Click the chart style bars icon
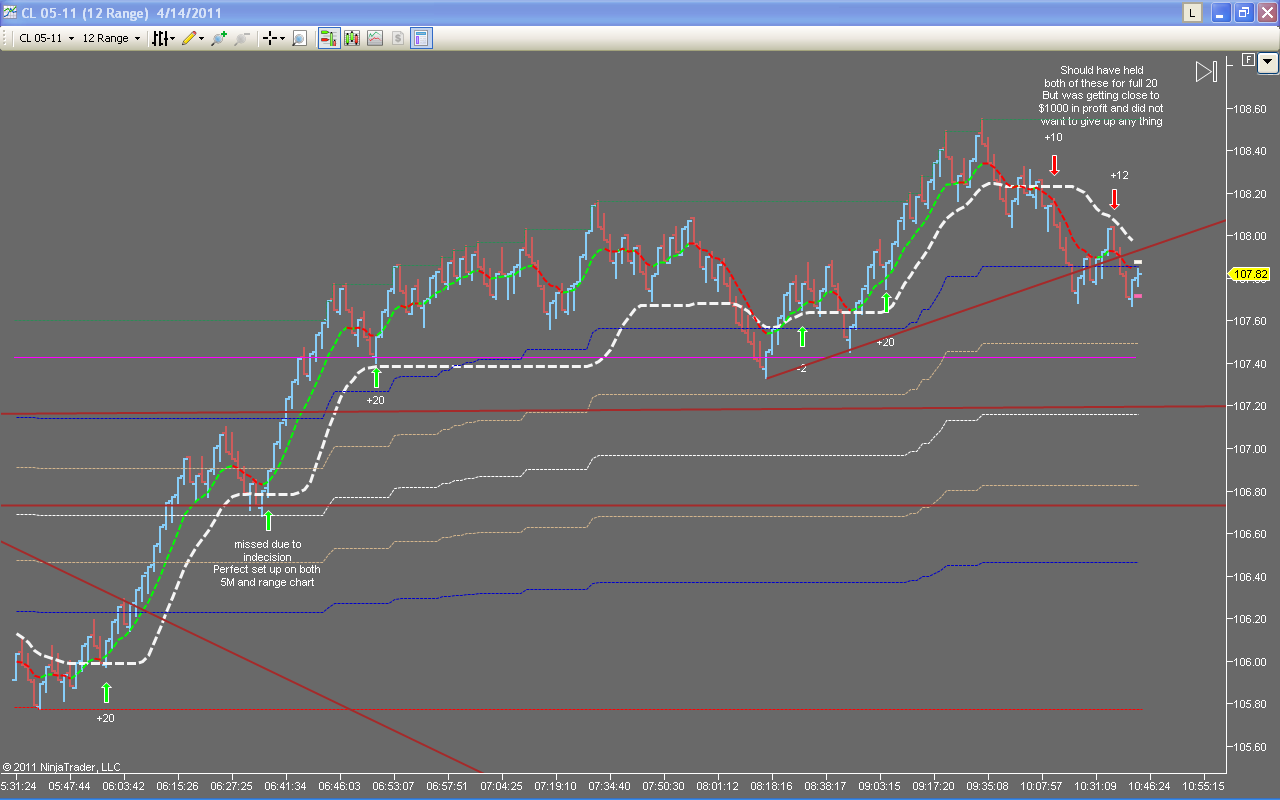 [x=159, y=38]
